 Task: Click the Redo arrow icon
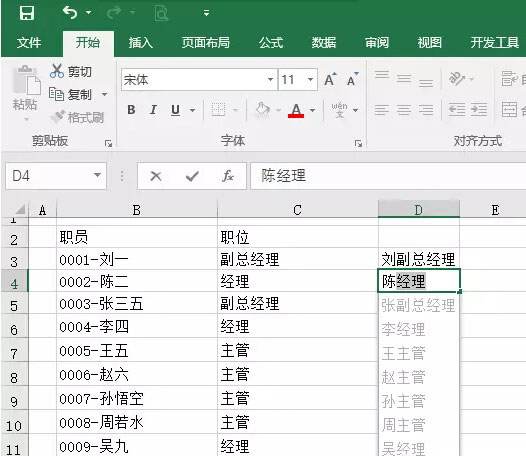[115, 13]
